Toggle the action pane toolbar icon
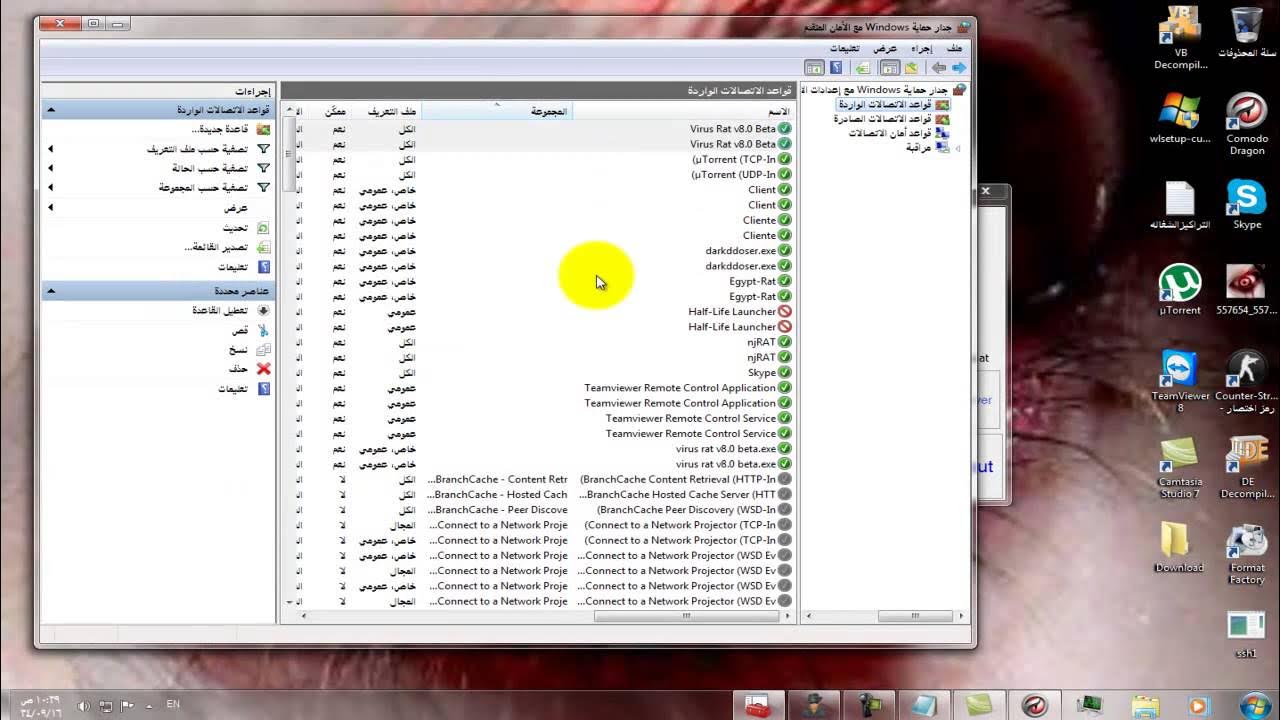The height and width of the screenshot is (720, 1280). click(814, 68)
